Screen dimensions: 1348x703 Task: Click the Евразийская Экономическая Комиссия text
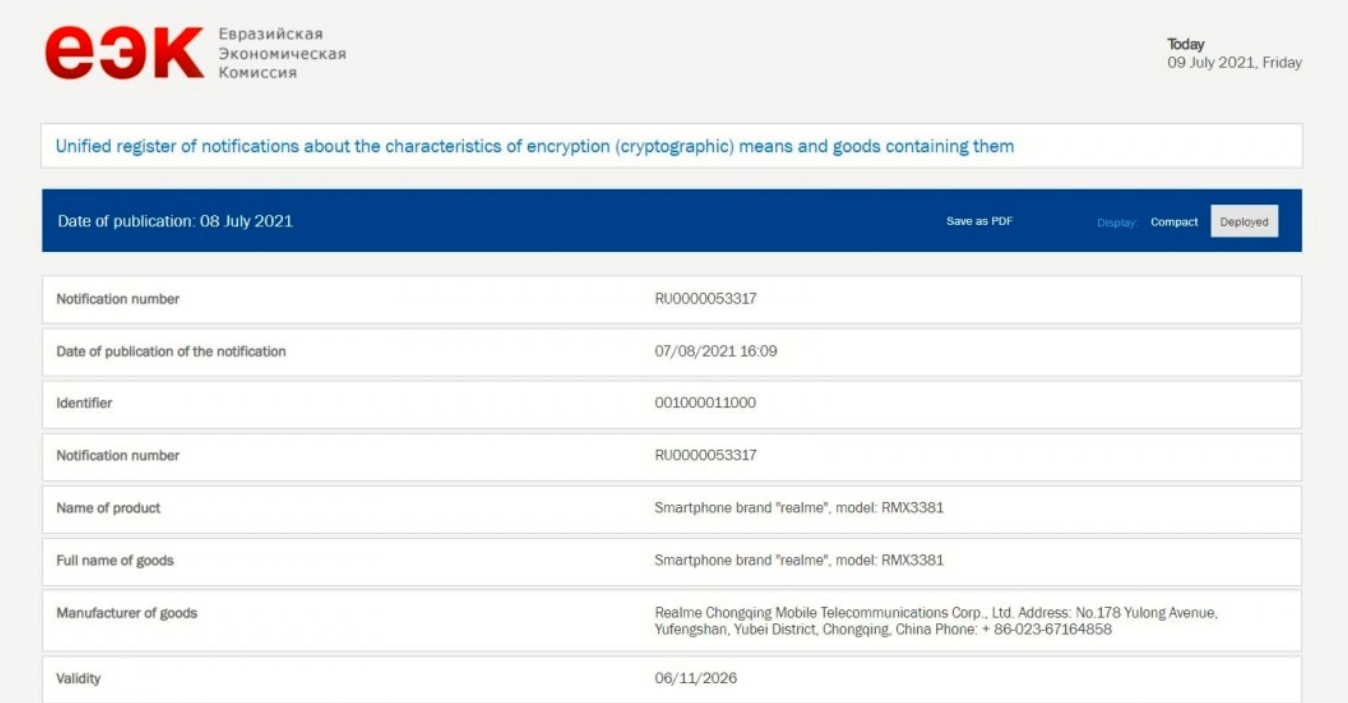point(282,54)
